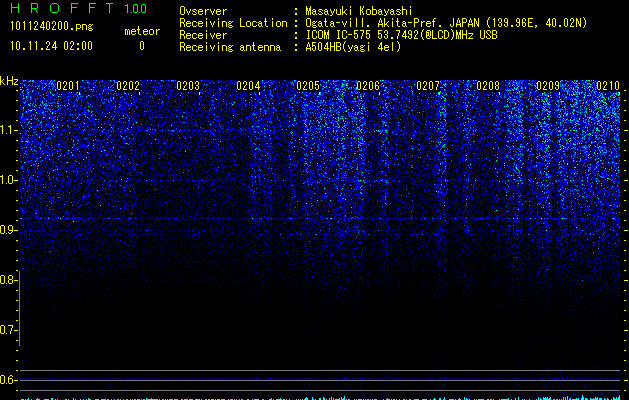Click the 0201 time marker
This screenshot has height=400, width=629.
click(x=68, y=86)
